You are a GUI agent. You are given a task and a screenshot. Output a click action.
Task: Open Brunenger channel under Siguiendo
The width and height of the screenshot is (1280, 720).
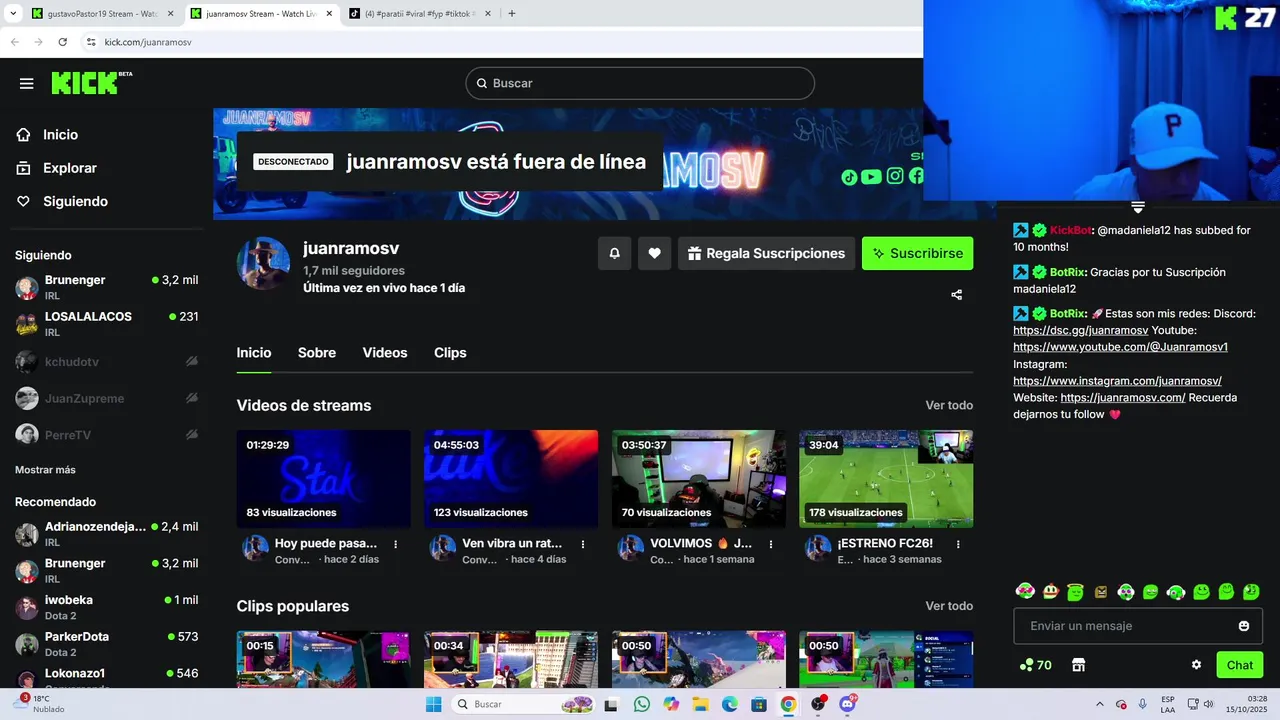tap(106, 288)
